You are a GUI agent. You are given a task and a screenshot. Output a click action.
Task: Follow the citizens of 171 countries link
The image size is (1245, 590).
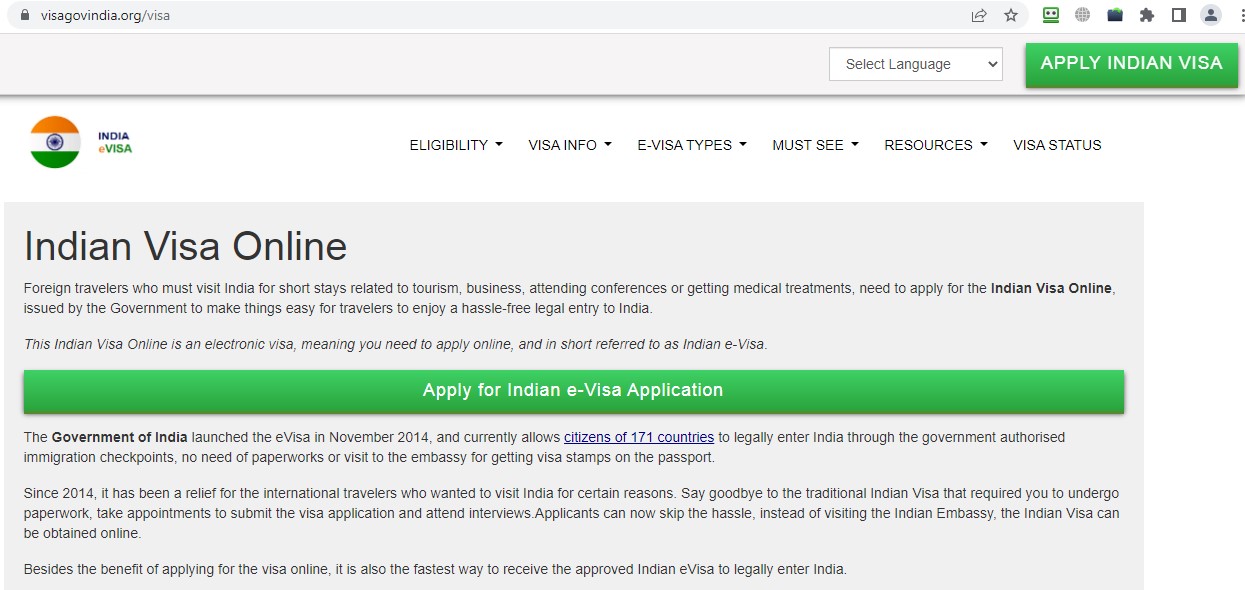[x=639, y=437]
